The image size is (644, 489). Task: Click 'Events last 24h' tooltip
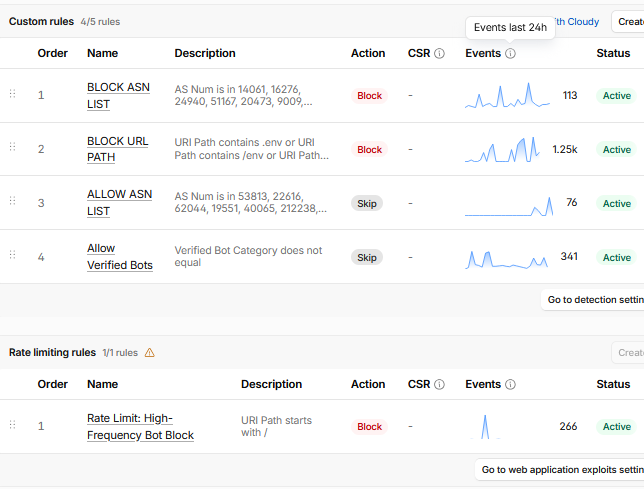(510, 28)
